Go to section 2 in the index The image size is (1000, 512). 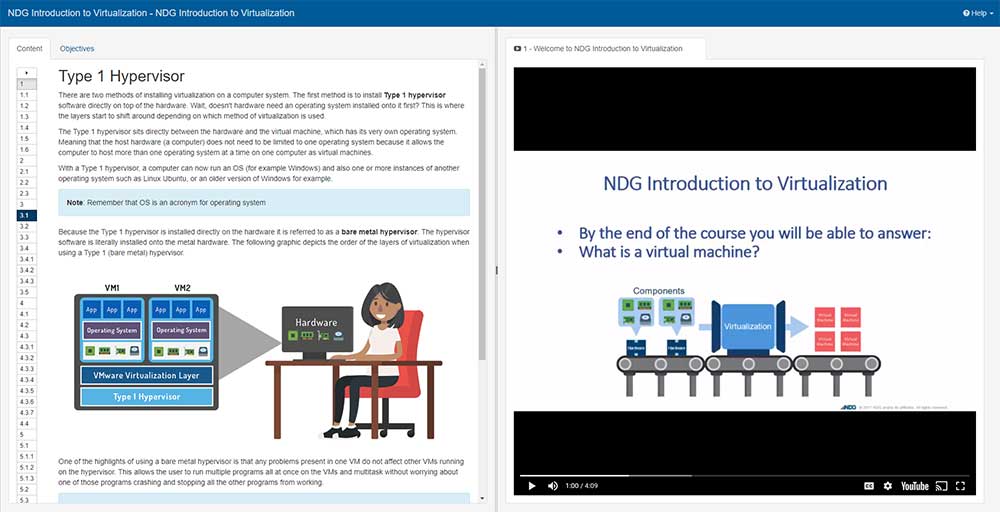pos(26,161)
